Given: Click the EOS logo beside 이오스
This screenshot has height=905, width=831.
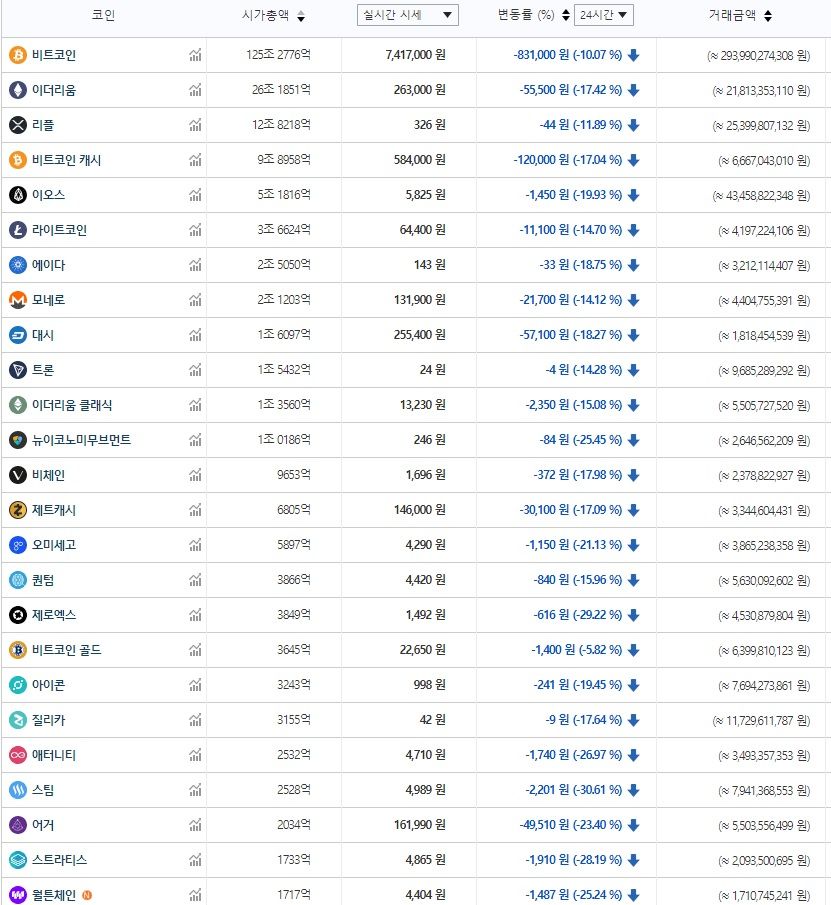Looking at the screenshot, I should click(x=18, y=195).
